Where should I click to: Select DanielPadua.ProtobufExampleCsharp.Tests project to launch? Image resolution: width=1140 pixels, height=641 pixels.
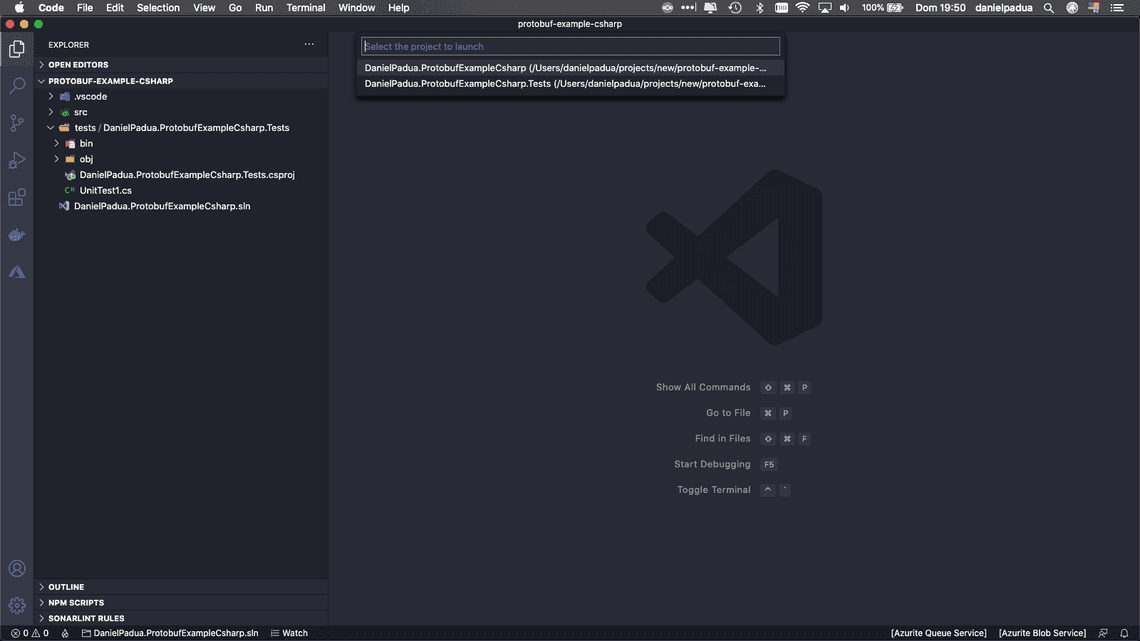click(565, 84)
